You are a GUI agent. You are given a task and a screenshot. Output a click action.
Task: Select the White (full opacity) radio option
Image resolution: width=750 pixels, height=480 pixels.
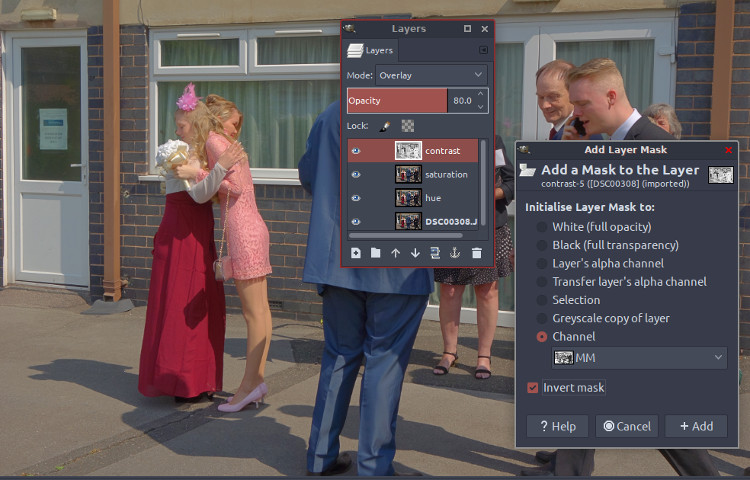[x=542, y=227]
